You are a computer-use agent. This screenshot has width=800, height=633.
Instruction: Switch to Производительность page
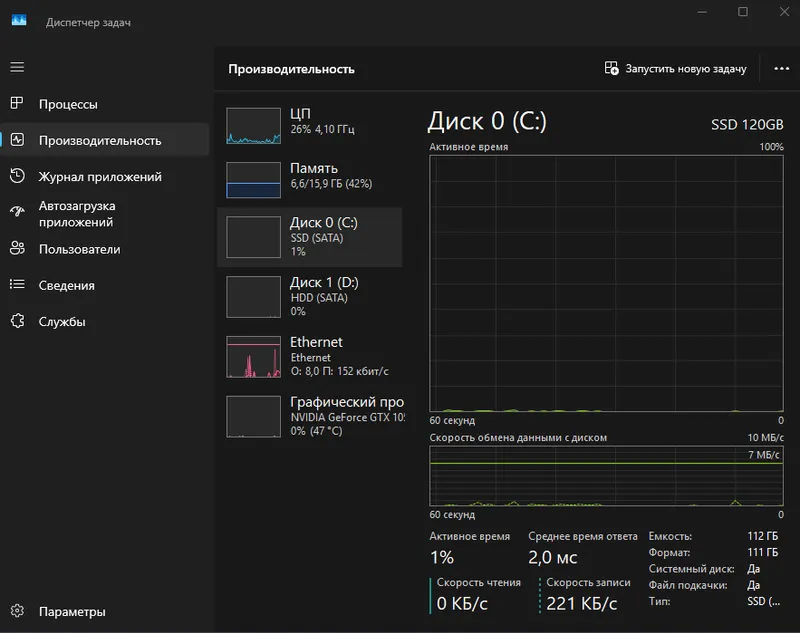tap(105, 140)
